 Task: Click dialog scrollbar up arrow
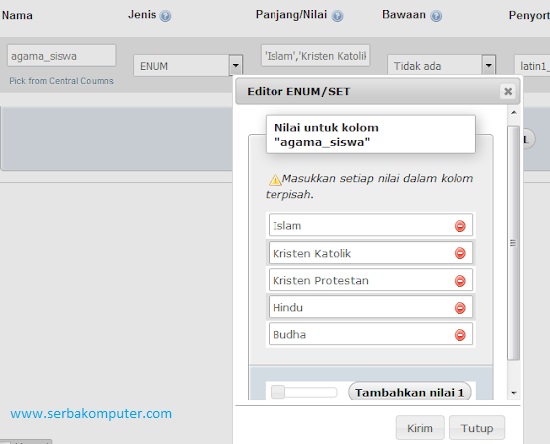(514, 113)
